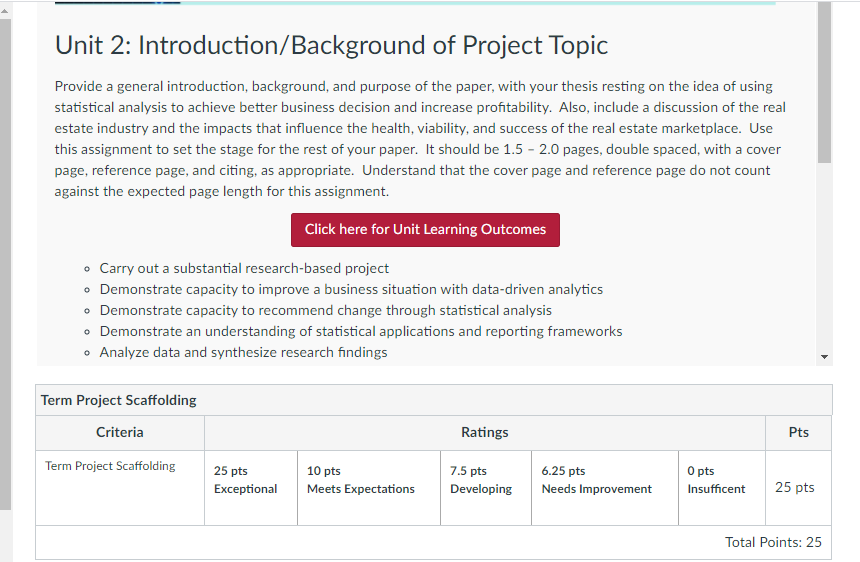This screenshot has height=562, width=860.
Task: Select the 6.25 pts Needs Improvement rating
Action: [605, 488]
